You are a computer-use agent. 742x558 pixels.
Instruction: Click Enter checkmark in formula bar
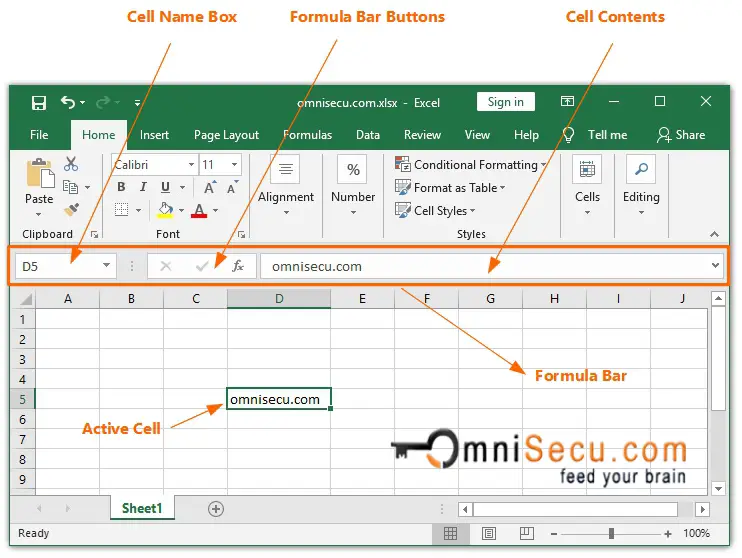[202, 266]
